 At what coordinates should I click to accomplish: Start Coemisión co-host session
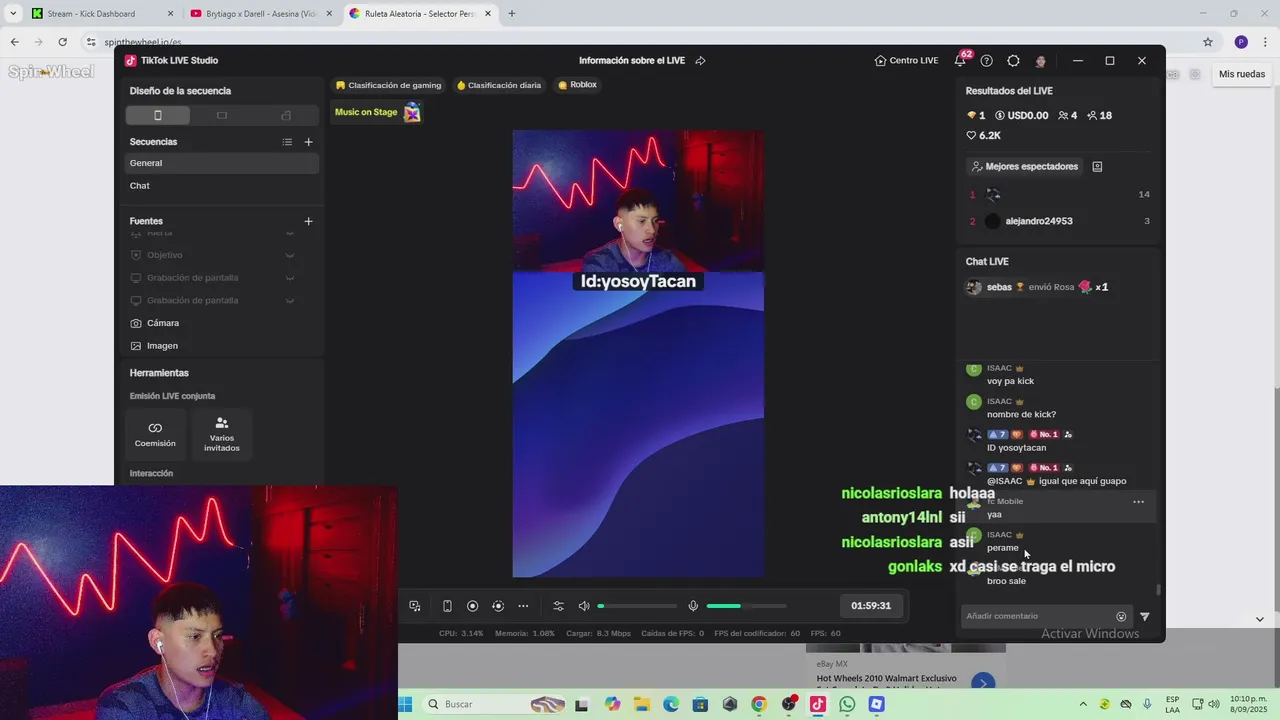[155, 434]
